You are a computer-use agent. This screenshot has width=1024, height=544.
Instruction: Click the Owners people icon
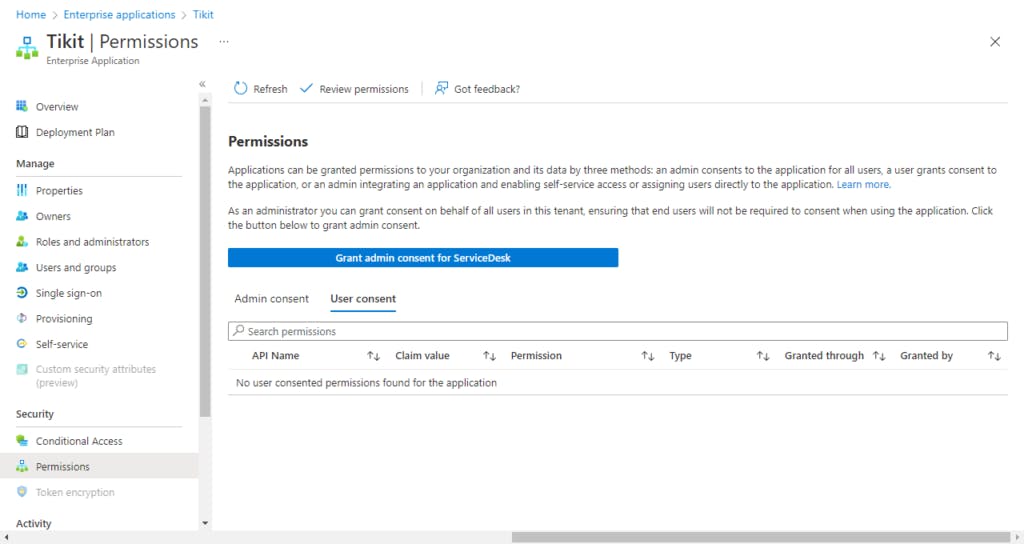(22, 216)
